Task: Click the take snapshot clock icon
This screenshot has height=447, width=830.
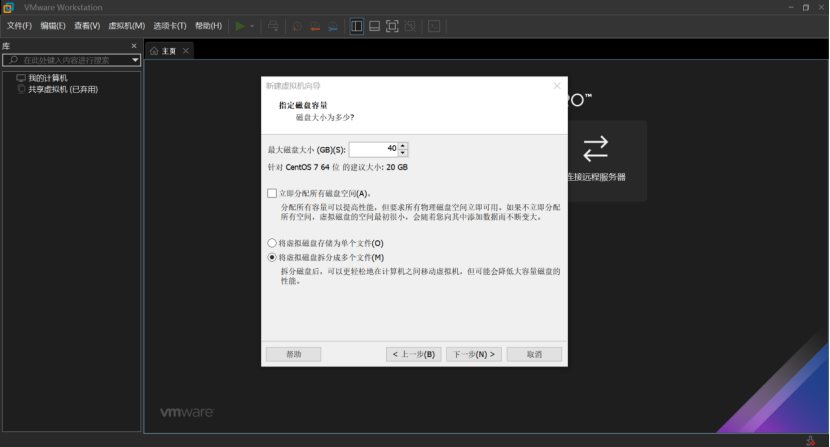Action: coord(297,26)
